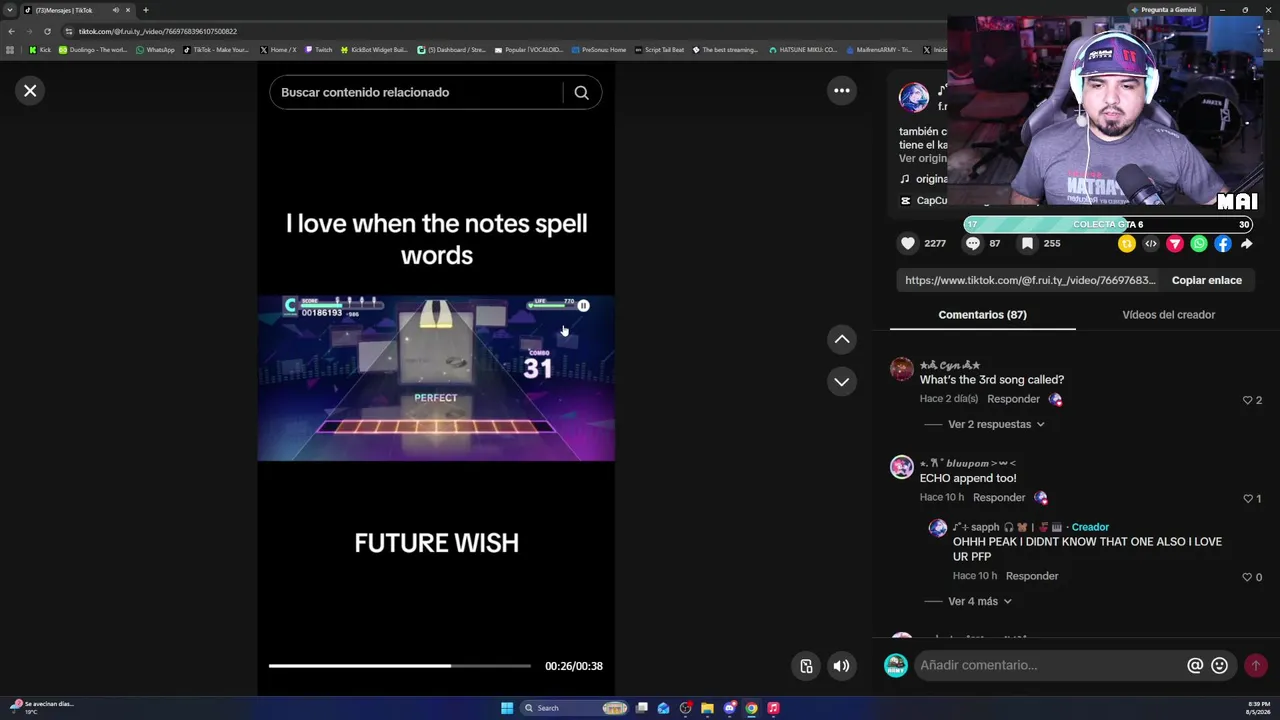Open the Discord taskbar icon
The height and width of the screenshot is (720, 1280).
(729, 708)
